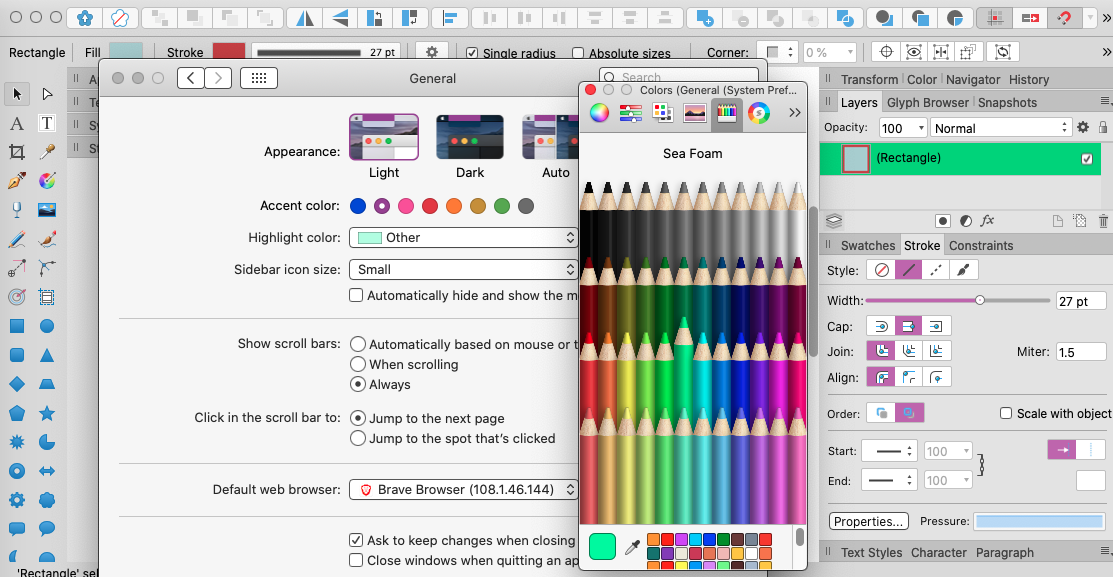Select the Vector Crop tool
This screenshot has width=1113, height=577.
(x=16, y=151)
